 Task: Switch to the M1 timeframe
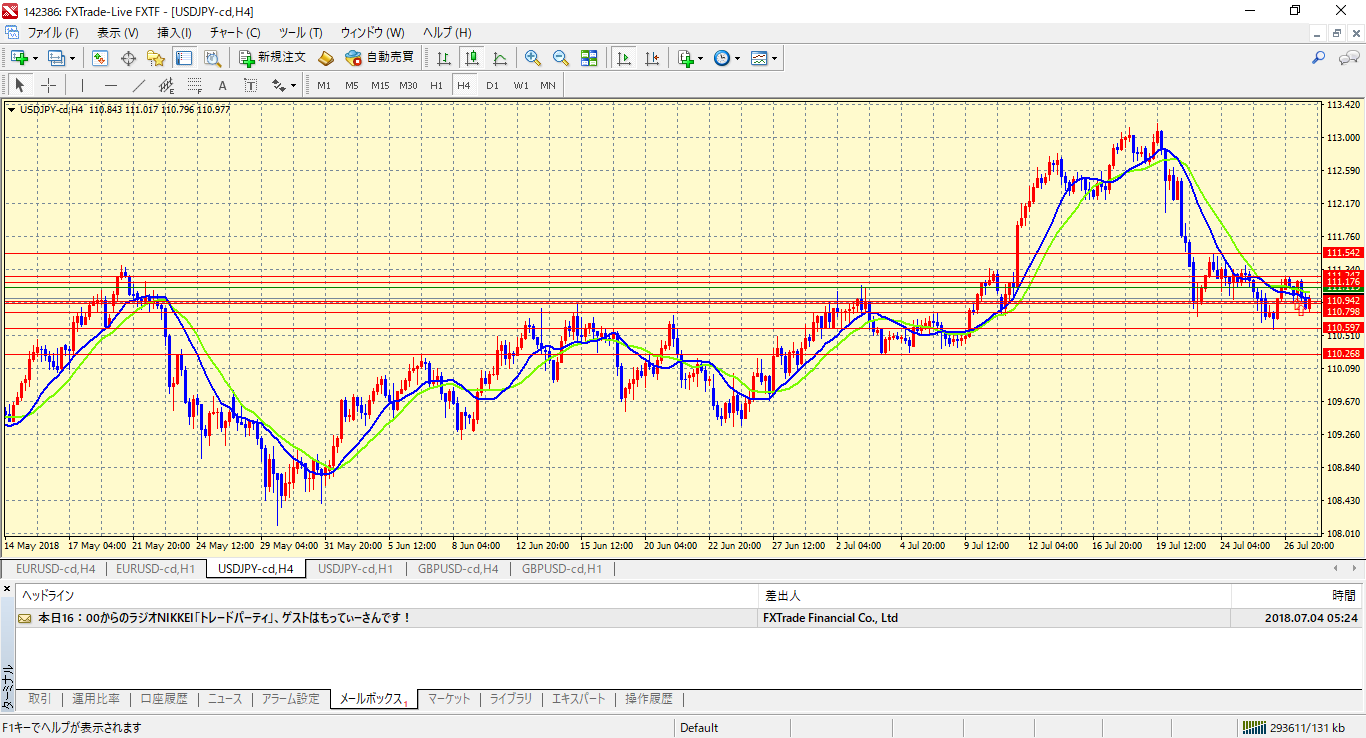click(324, 85)
